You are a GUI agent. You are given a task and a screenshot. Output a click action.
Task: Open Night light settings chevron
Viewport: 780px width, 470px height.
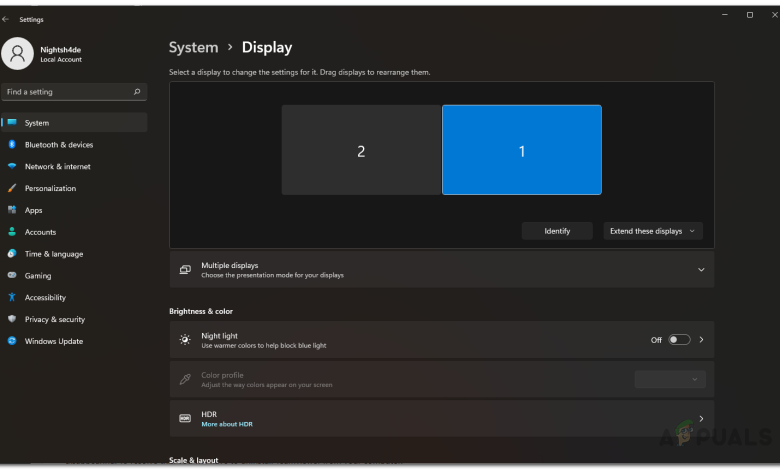coord(701,340)
